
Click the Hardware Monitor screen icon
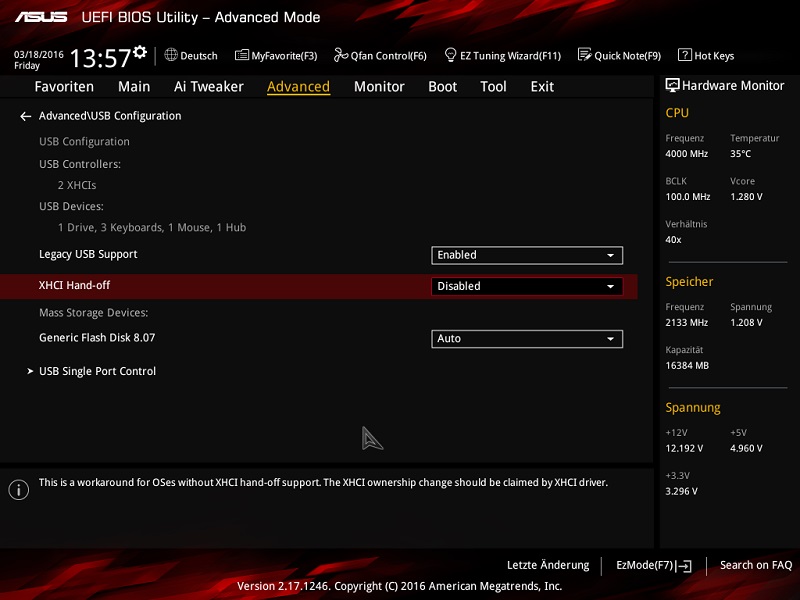click(672, 85)
